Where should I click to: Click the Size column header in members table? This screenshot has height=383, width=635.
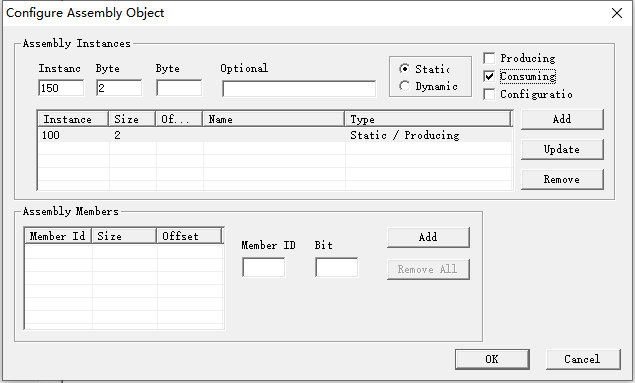click(x=124, y=236)
